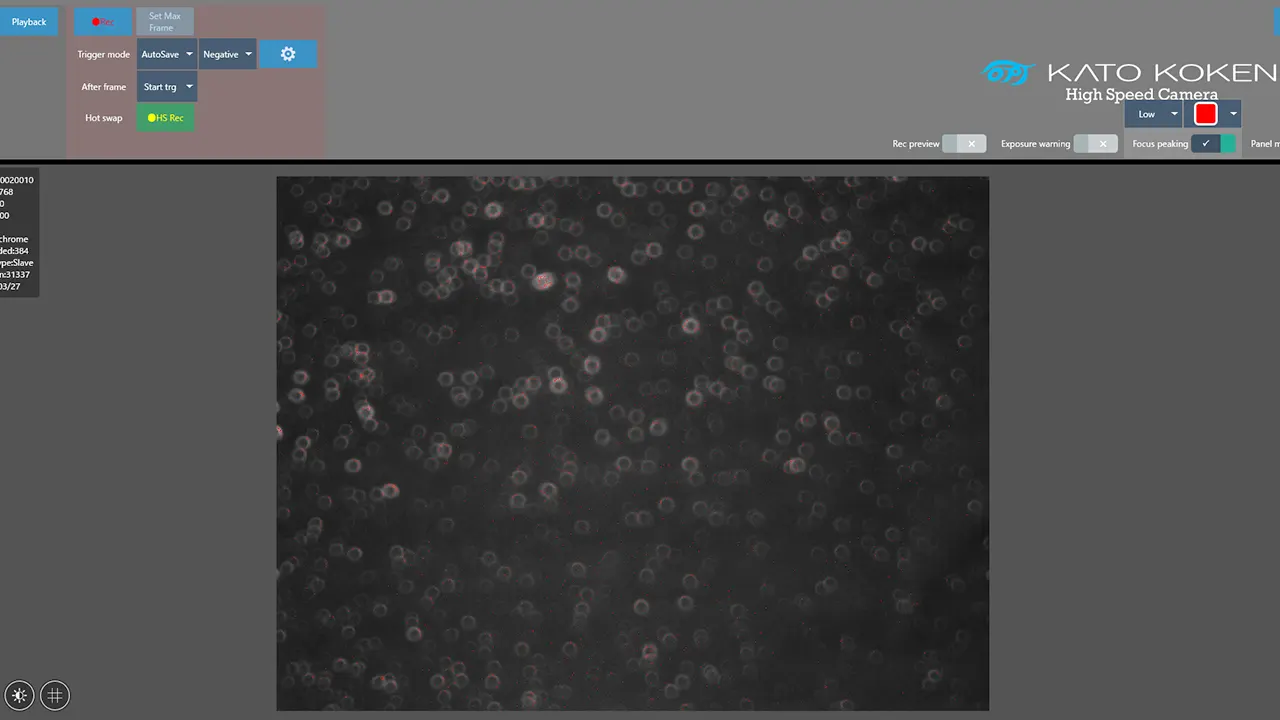The width and height of the screenshot is (1280, 720).
Task: Open the Start trg after-frame dropdown
Action: click(x=167, y=86)
